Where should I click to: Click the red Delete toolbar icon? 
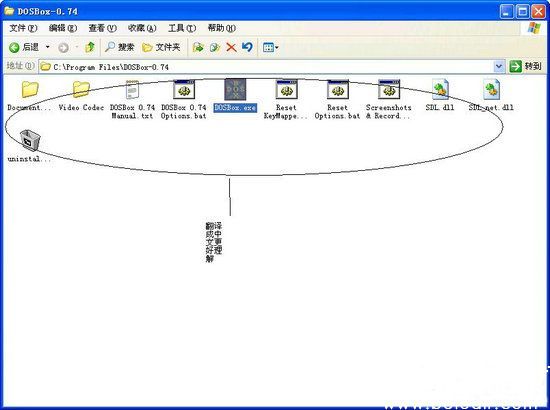click(231, 47)
